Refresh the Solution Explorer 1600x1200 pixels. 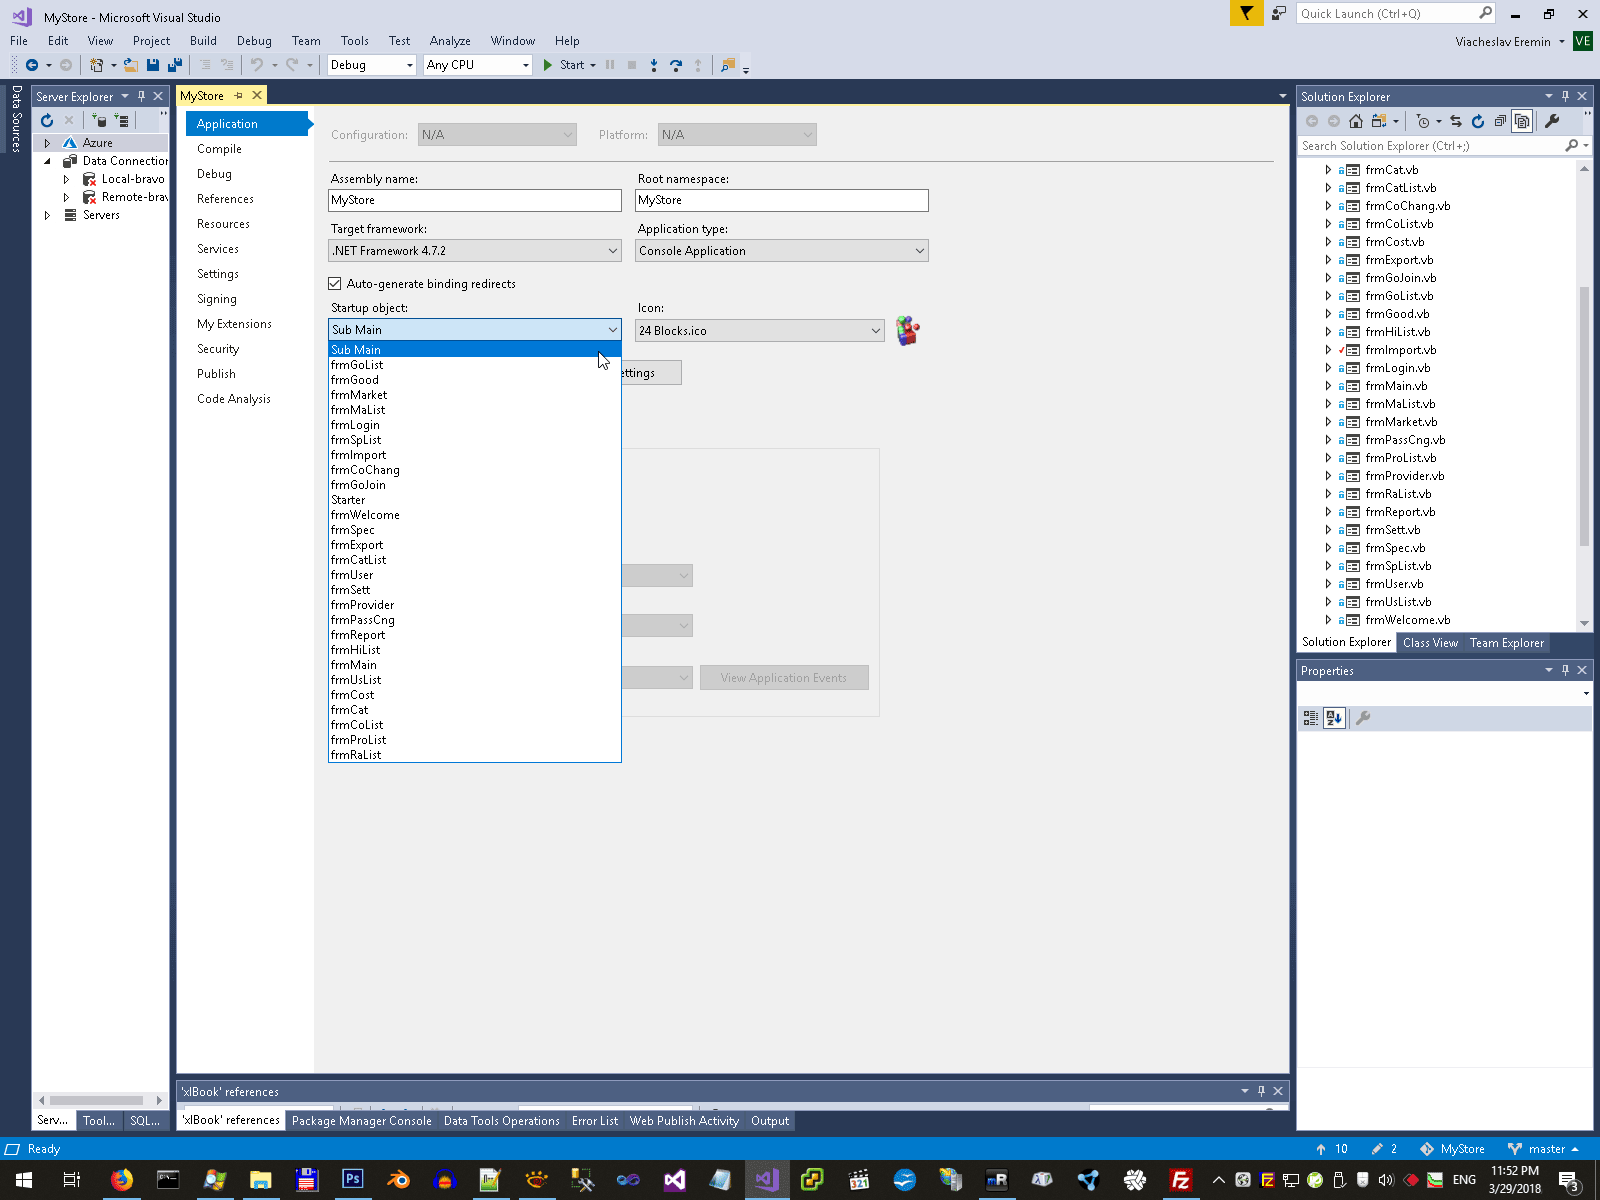[1478, 121]
